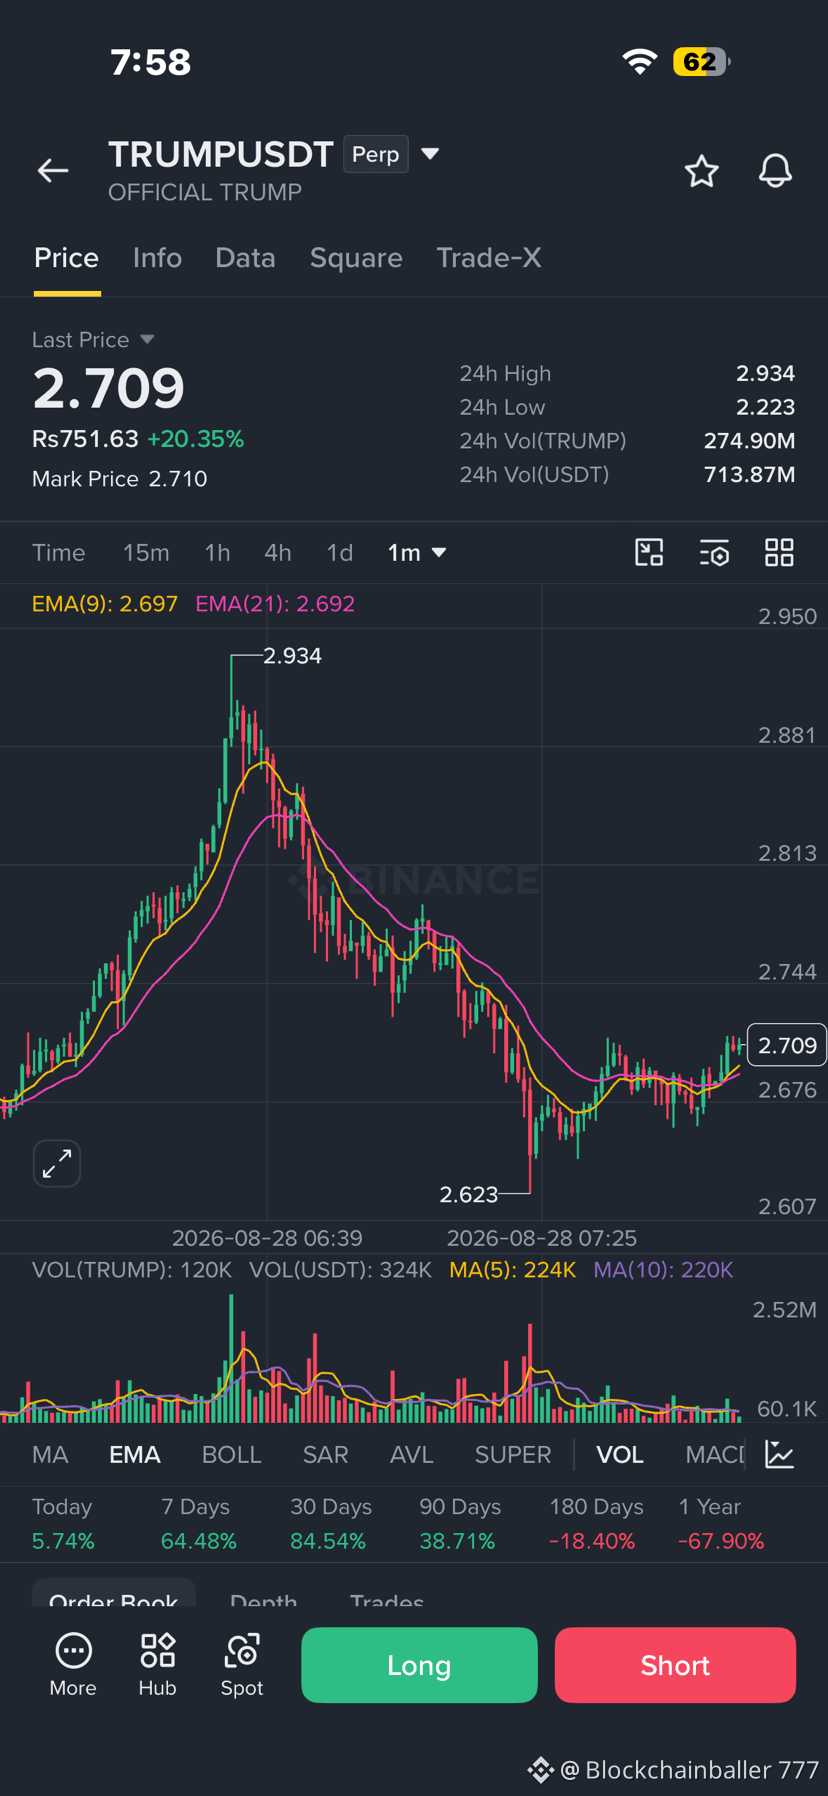The width and height of the screenshot is (828, 1796).
Task: Toggle the AVL indicator
Action: tap(412, 1454)
